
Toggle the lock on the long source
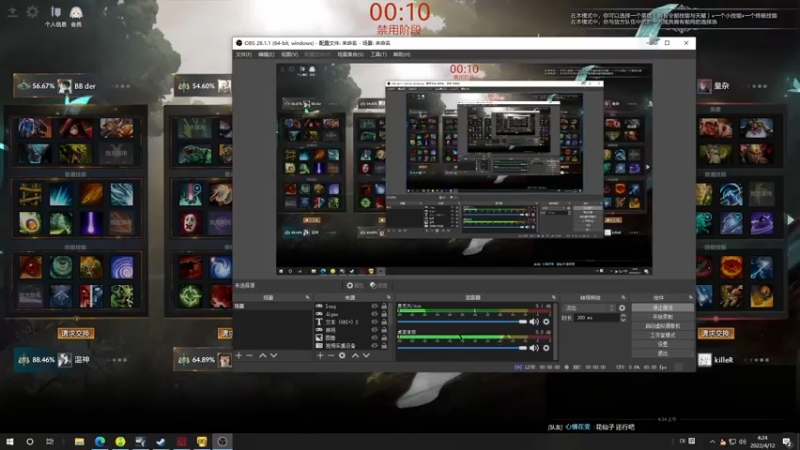click(384, 306)
